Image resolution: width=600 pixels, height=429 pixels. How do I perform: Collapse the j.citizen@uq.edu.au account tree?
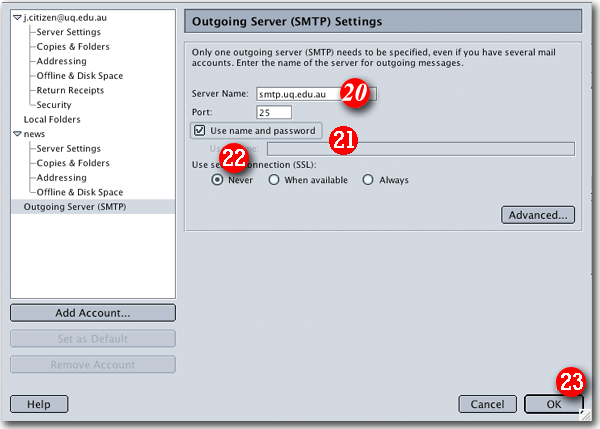tap(17, 18)
